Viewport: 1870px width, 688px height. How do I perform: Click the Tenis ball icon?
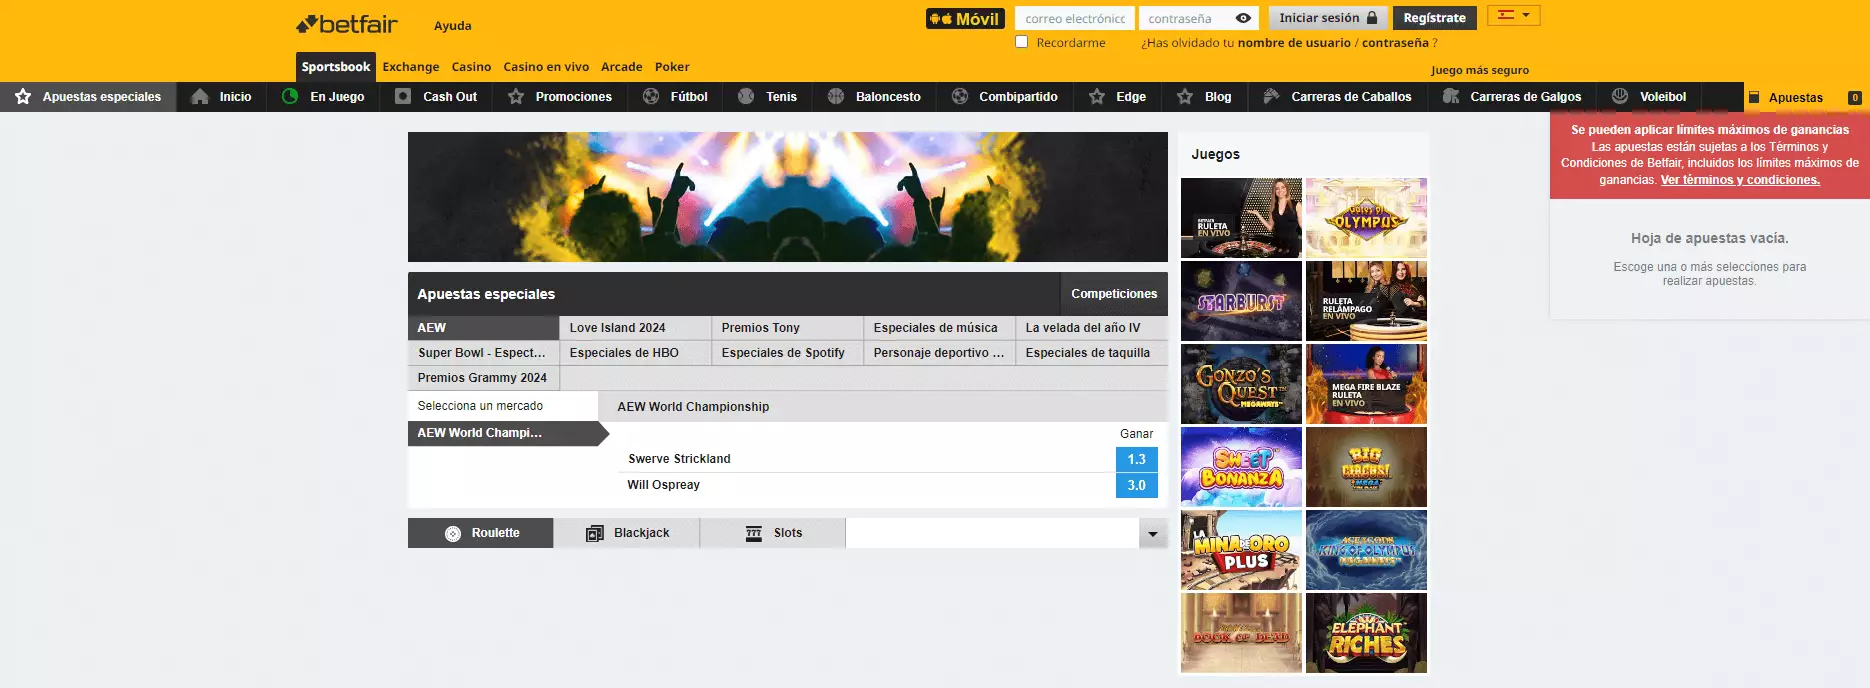click(x=746, y=97)
